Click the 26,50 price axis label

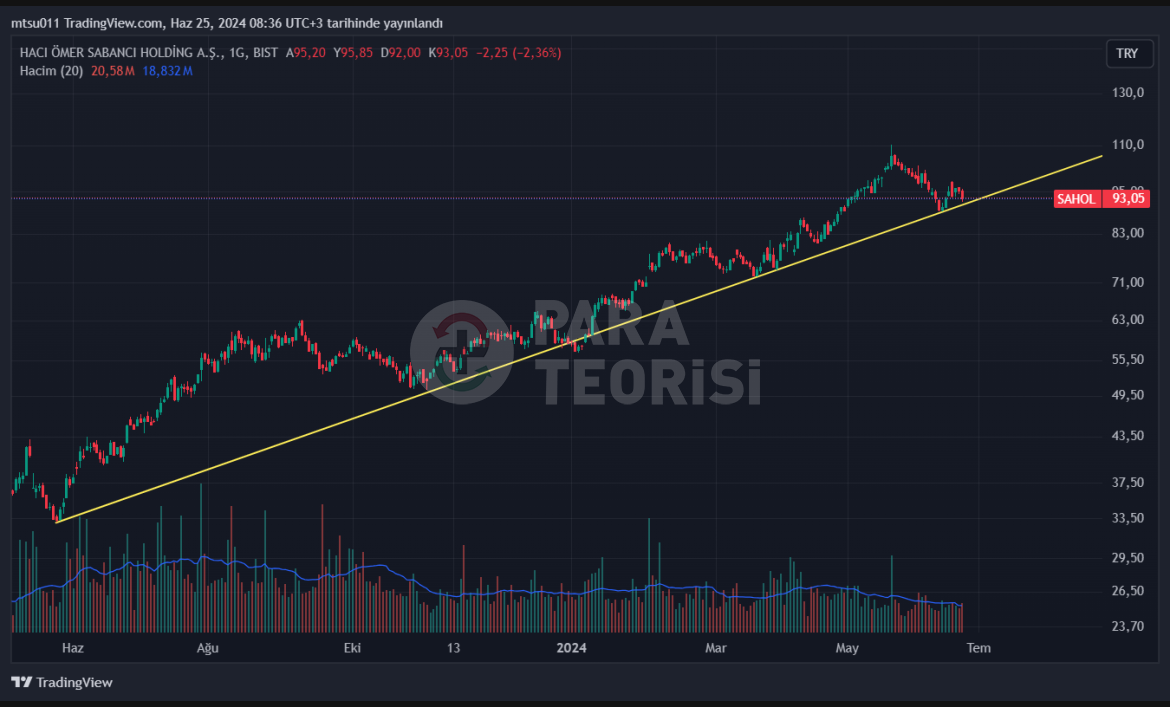[x=1127, y=591]
